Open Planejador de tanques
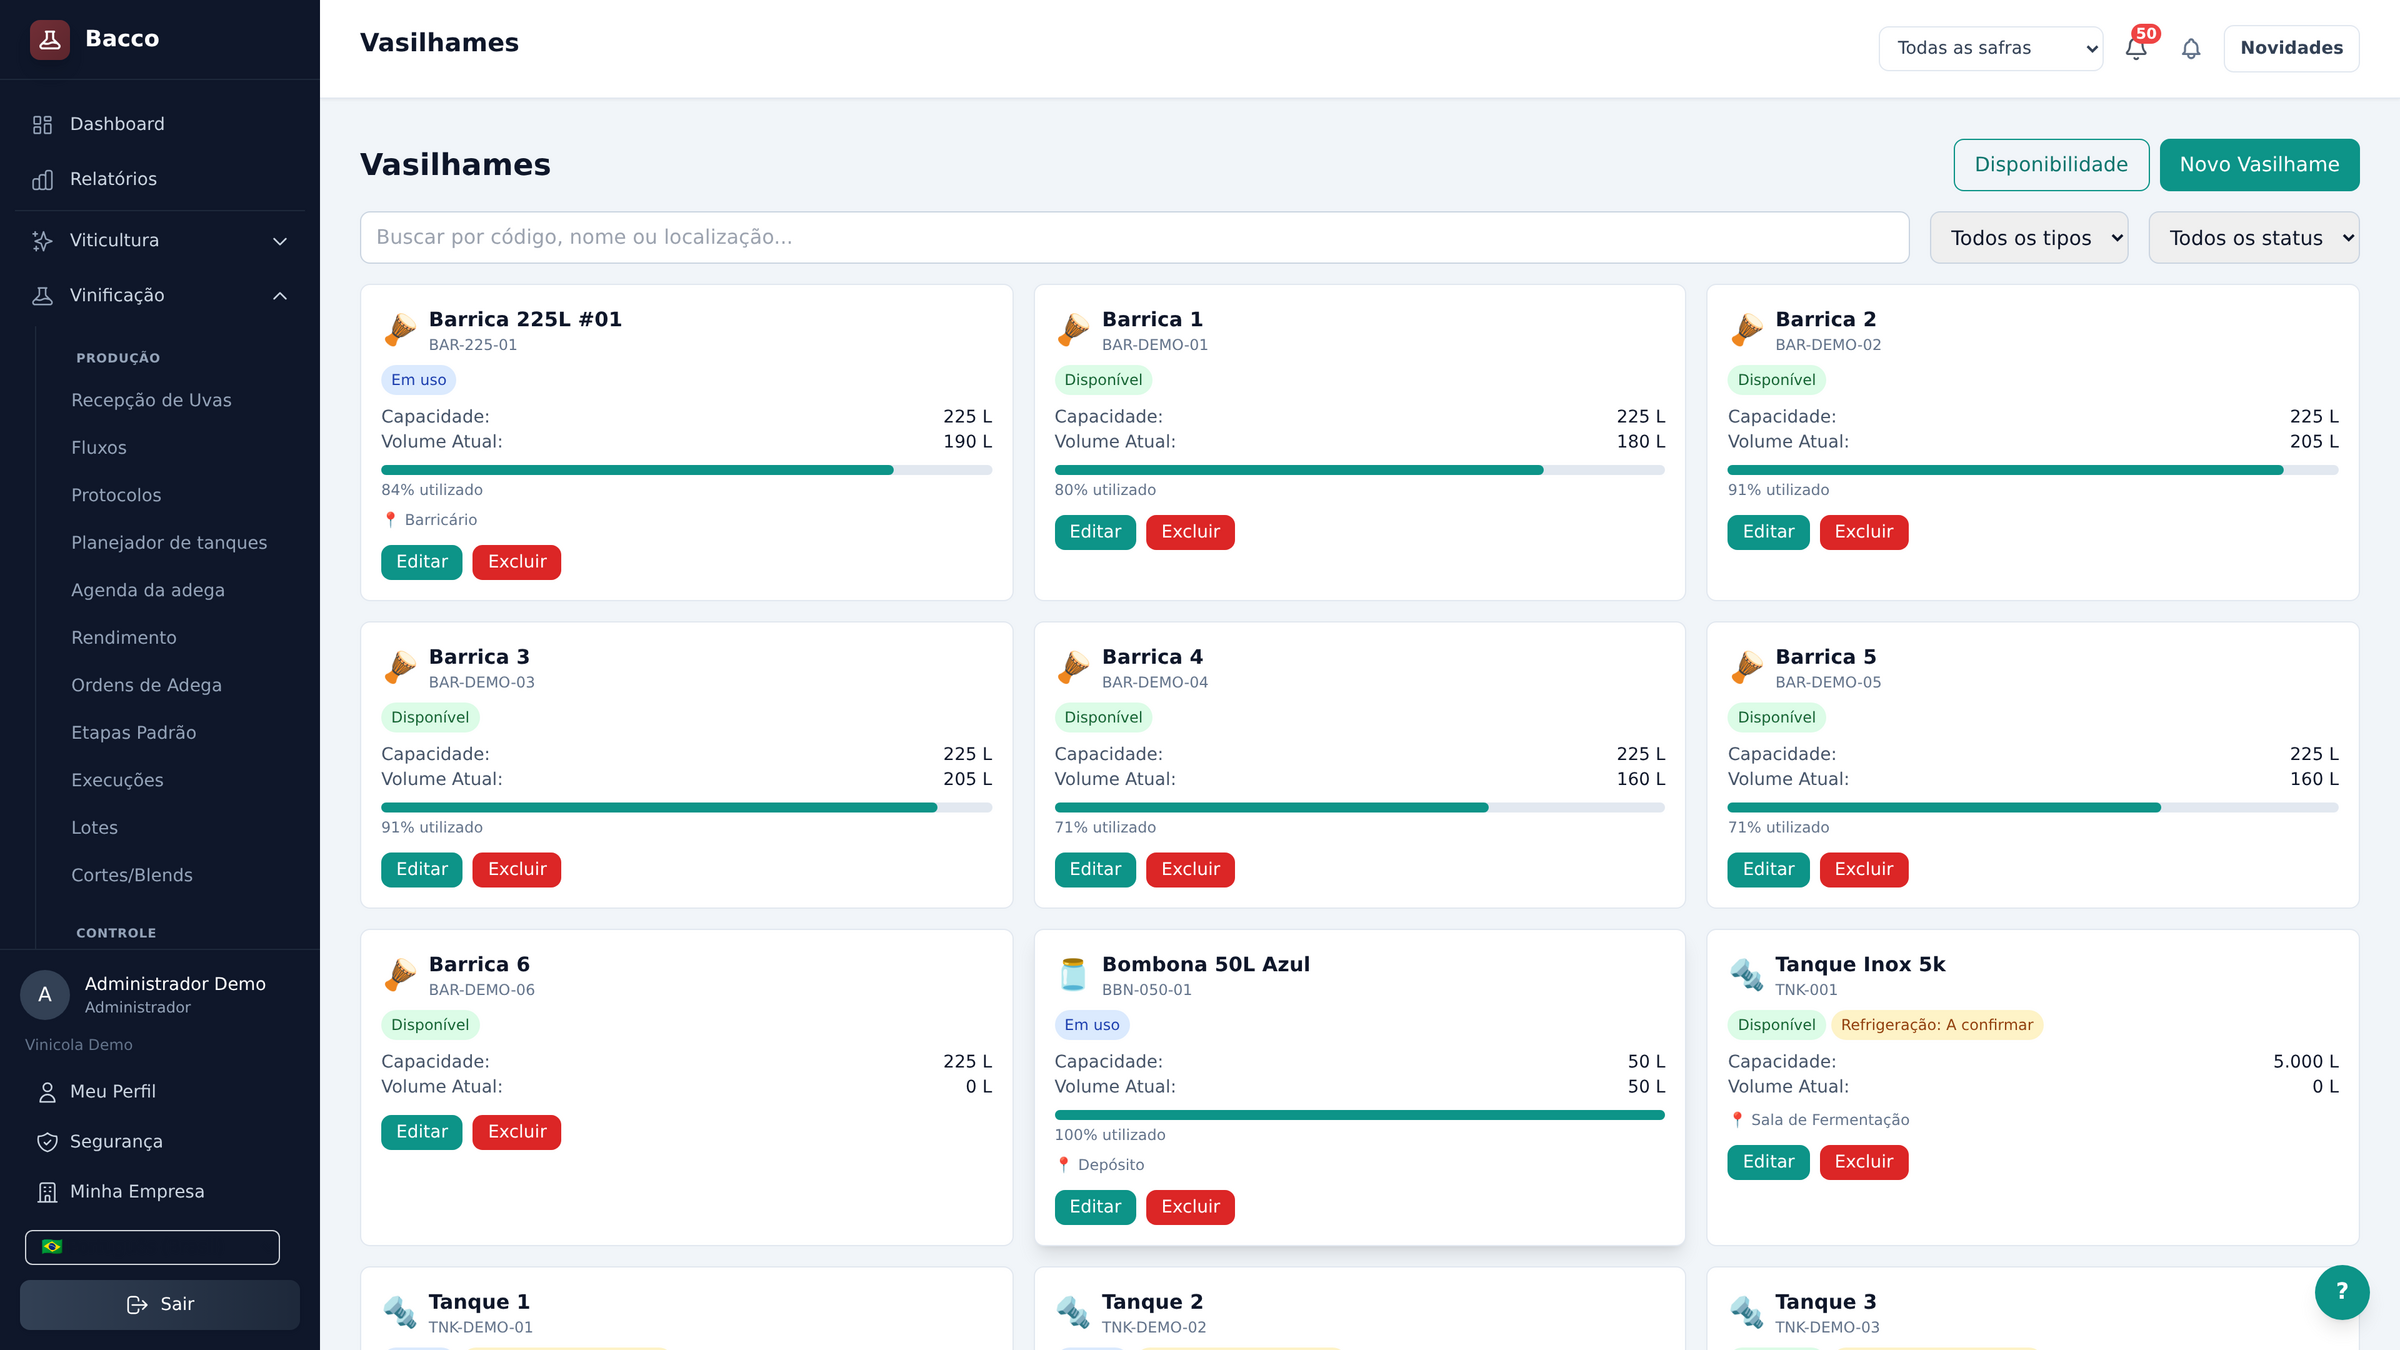Viewport: 2400px width, 1350px height. [x=169, y=543]
